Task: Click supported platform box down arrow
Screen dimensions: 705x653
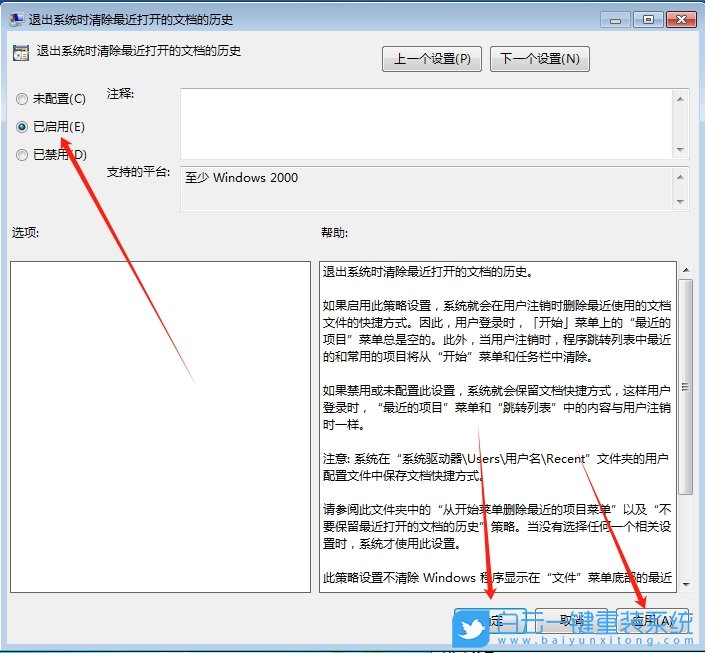Action: point(680,201)
